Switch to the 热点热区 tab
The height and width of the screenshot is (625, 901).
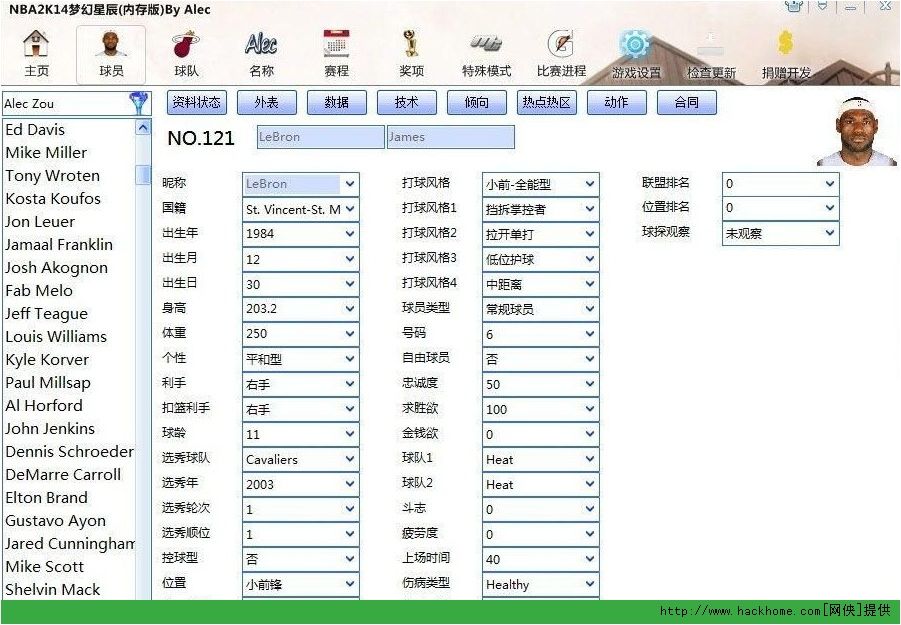[x=547, y=103]
